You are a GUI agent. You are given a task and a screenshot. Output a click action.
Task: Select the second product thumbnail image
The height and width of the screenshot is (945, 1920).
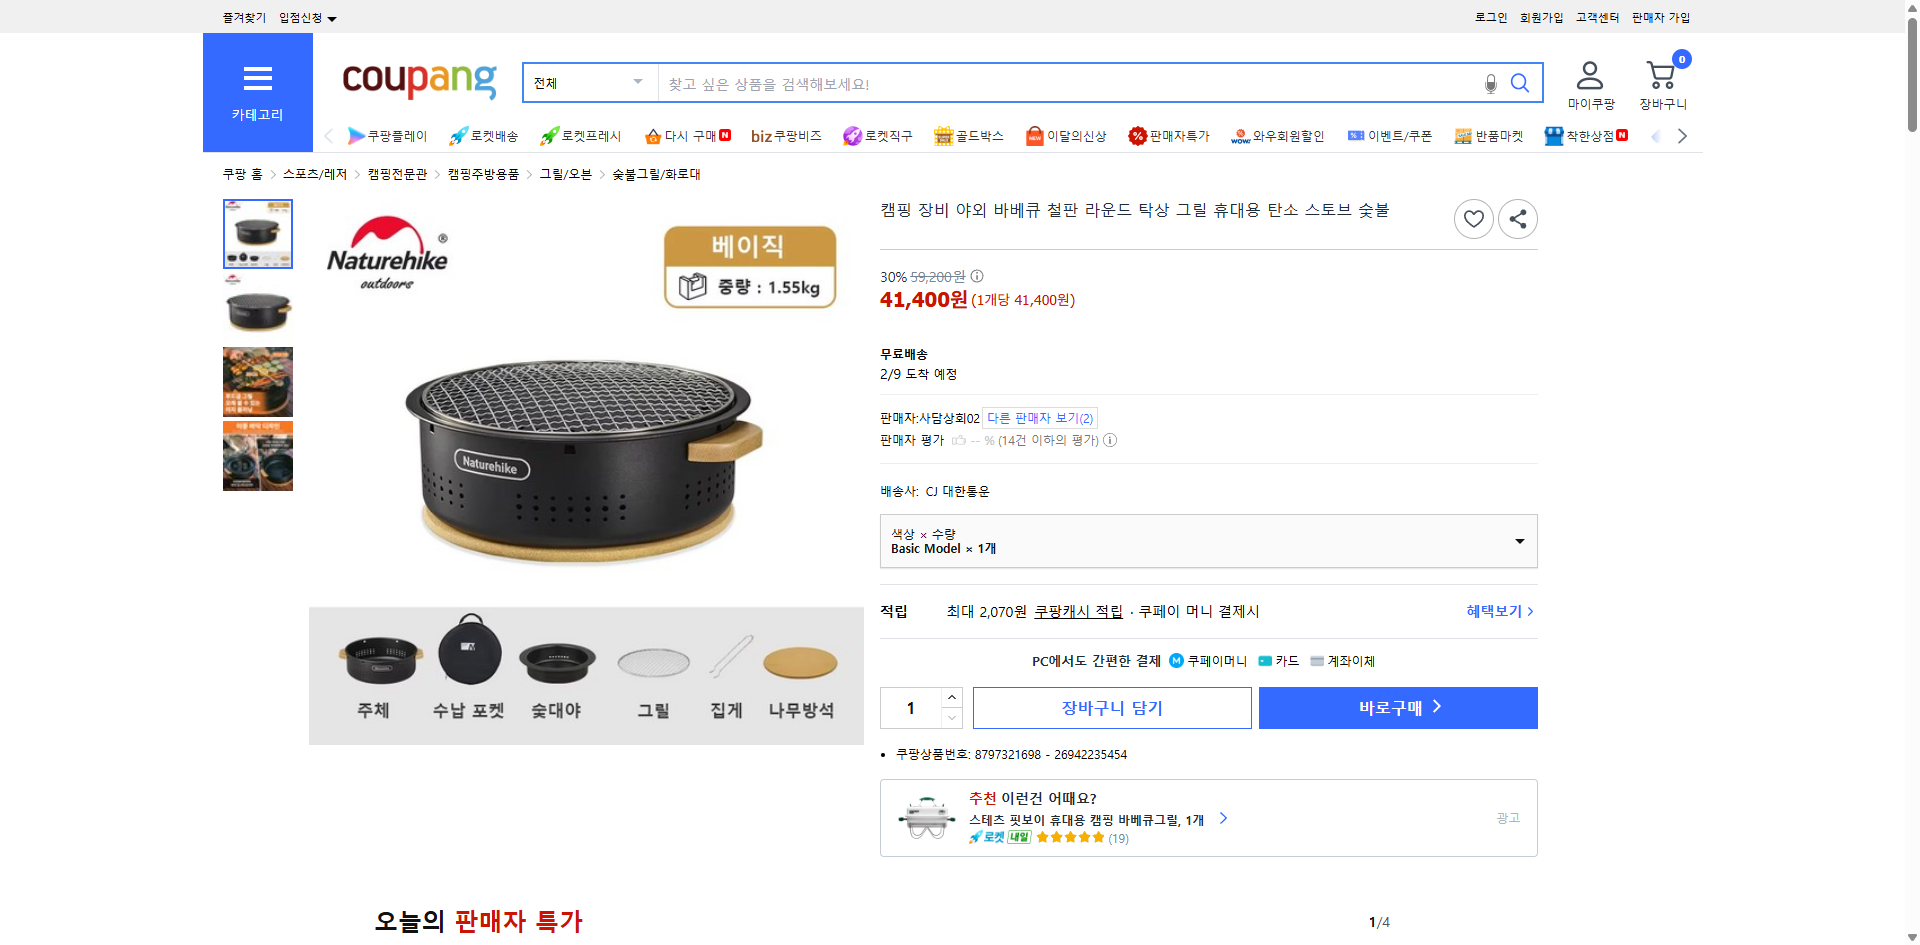[257, 308]
